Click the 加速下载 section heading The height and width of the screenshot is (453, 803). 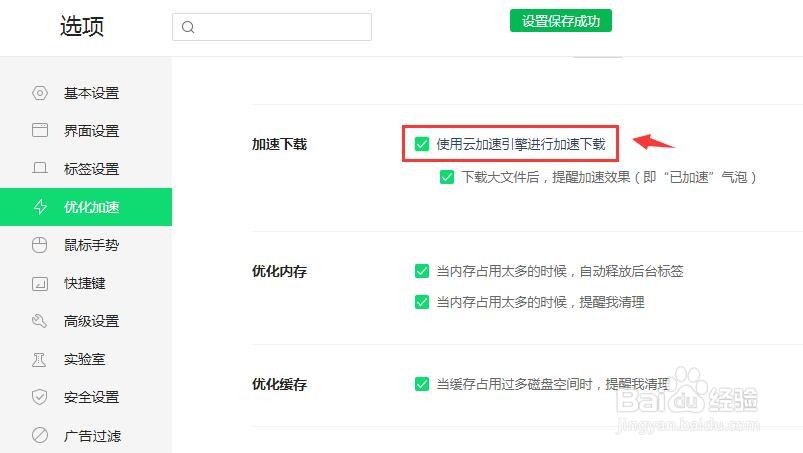point(279,144)
